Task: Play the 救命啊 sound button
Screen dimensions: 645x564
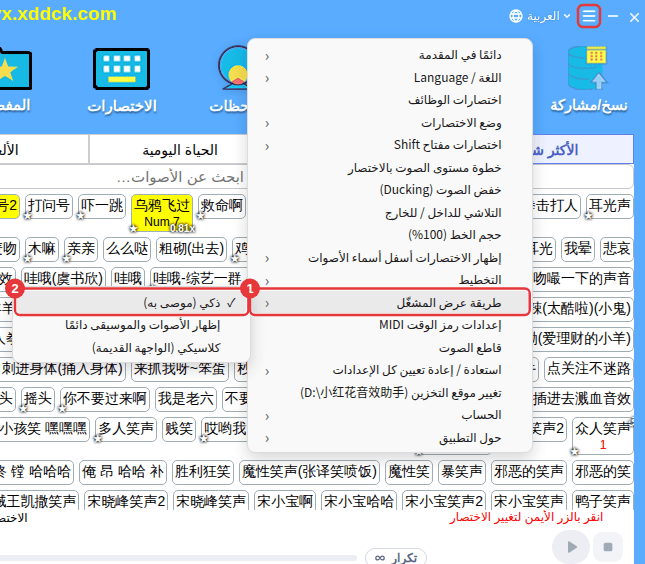Action: pyautogui.click(x=222, y=206)
